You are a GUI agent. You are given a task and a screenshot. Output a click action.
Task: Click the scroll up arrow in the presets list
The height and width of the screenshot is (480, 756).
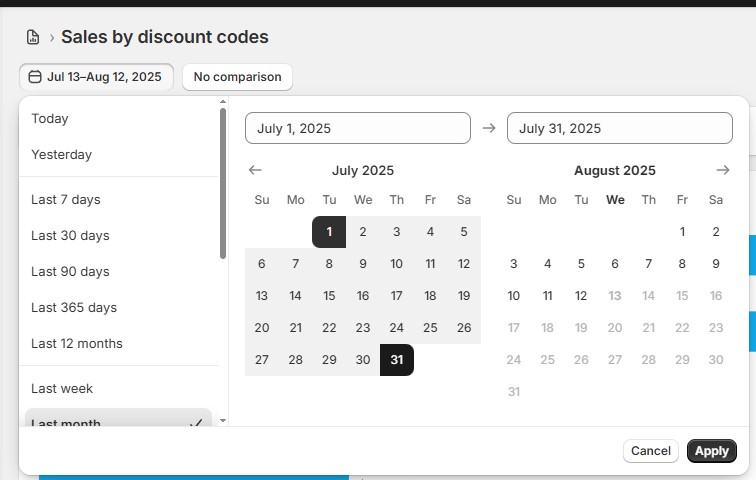pos(223,102)
